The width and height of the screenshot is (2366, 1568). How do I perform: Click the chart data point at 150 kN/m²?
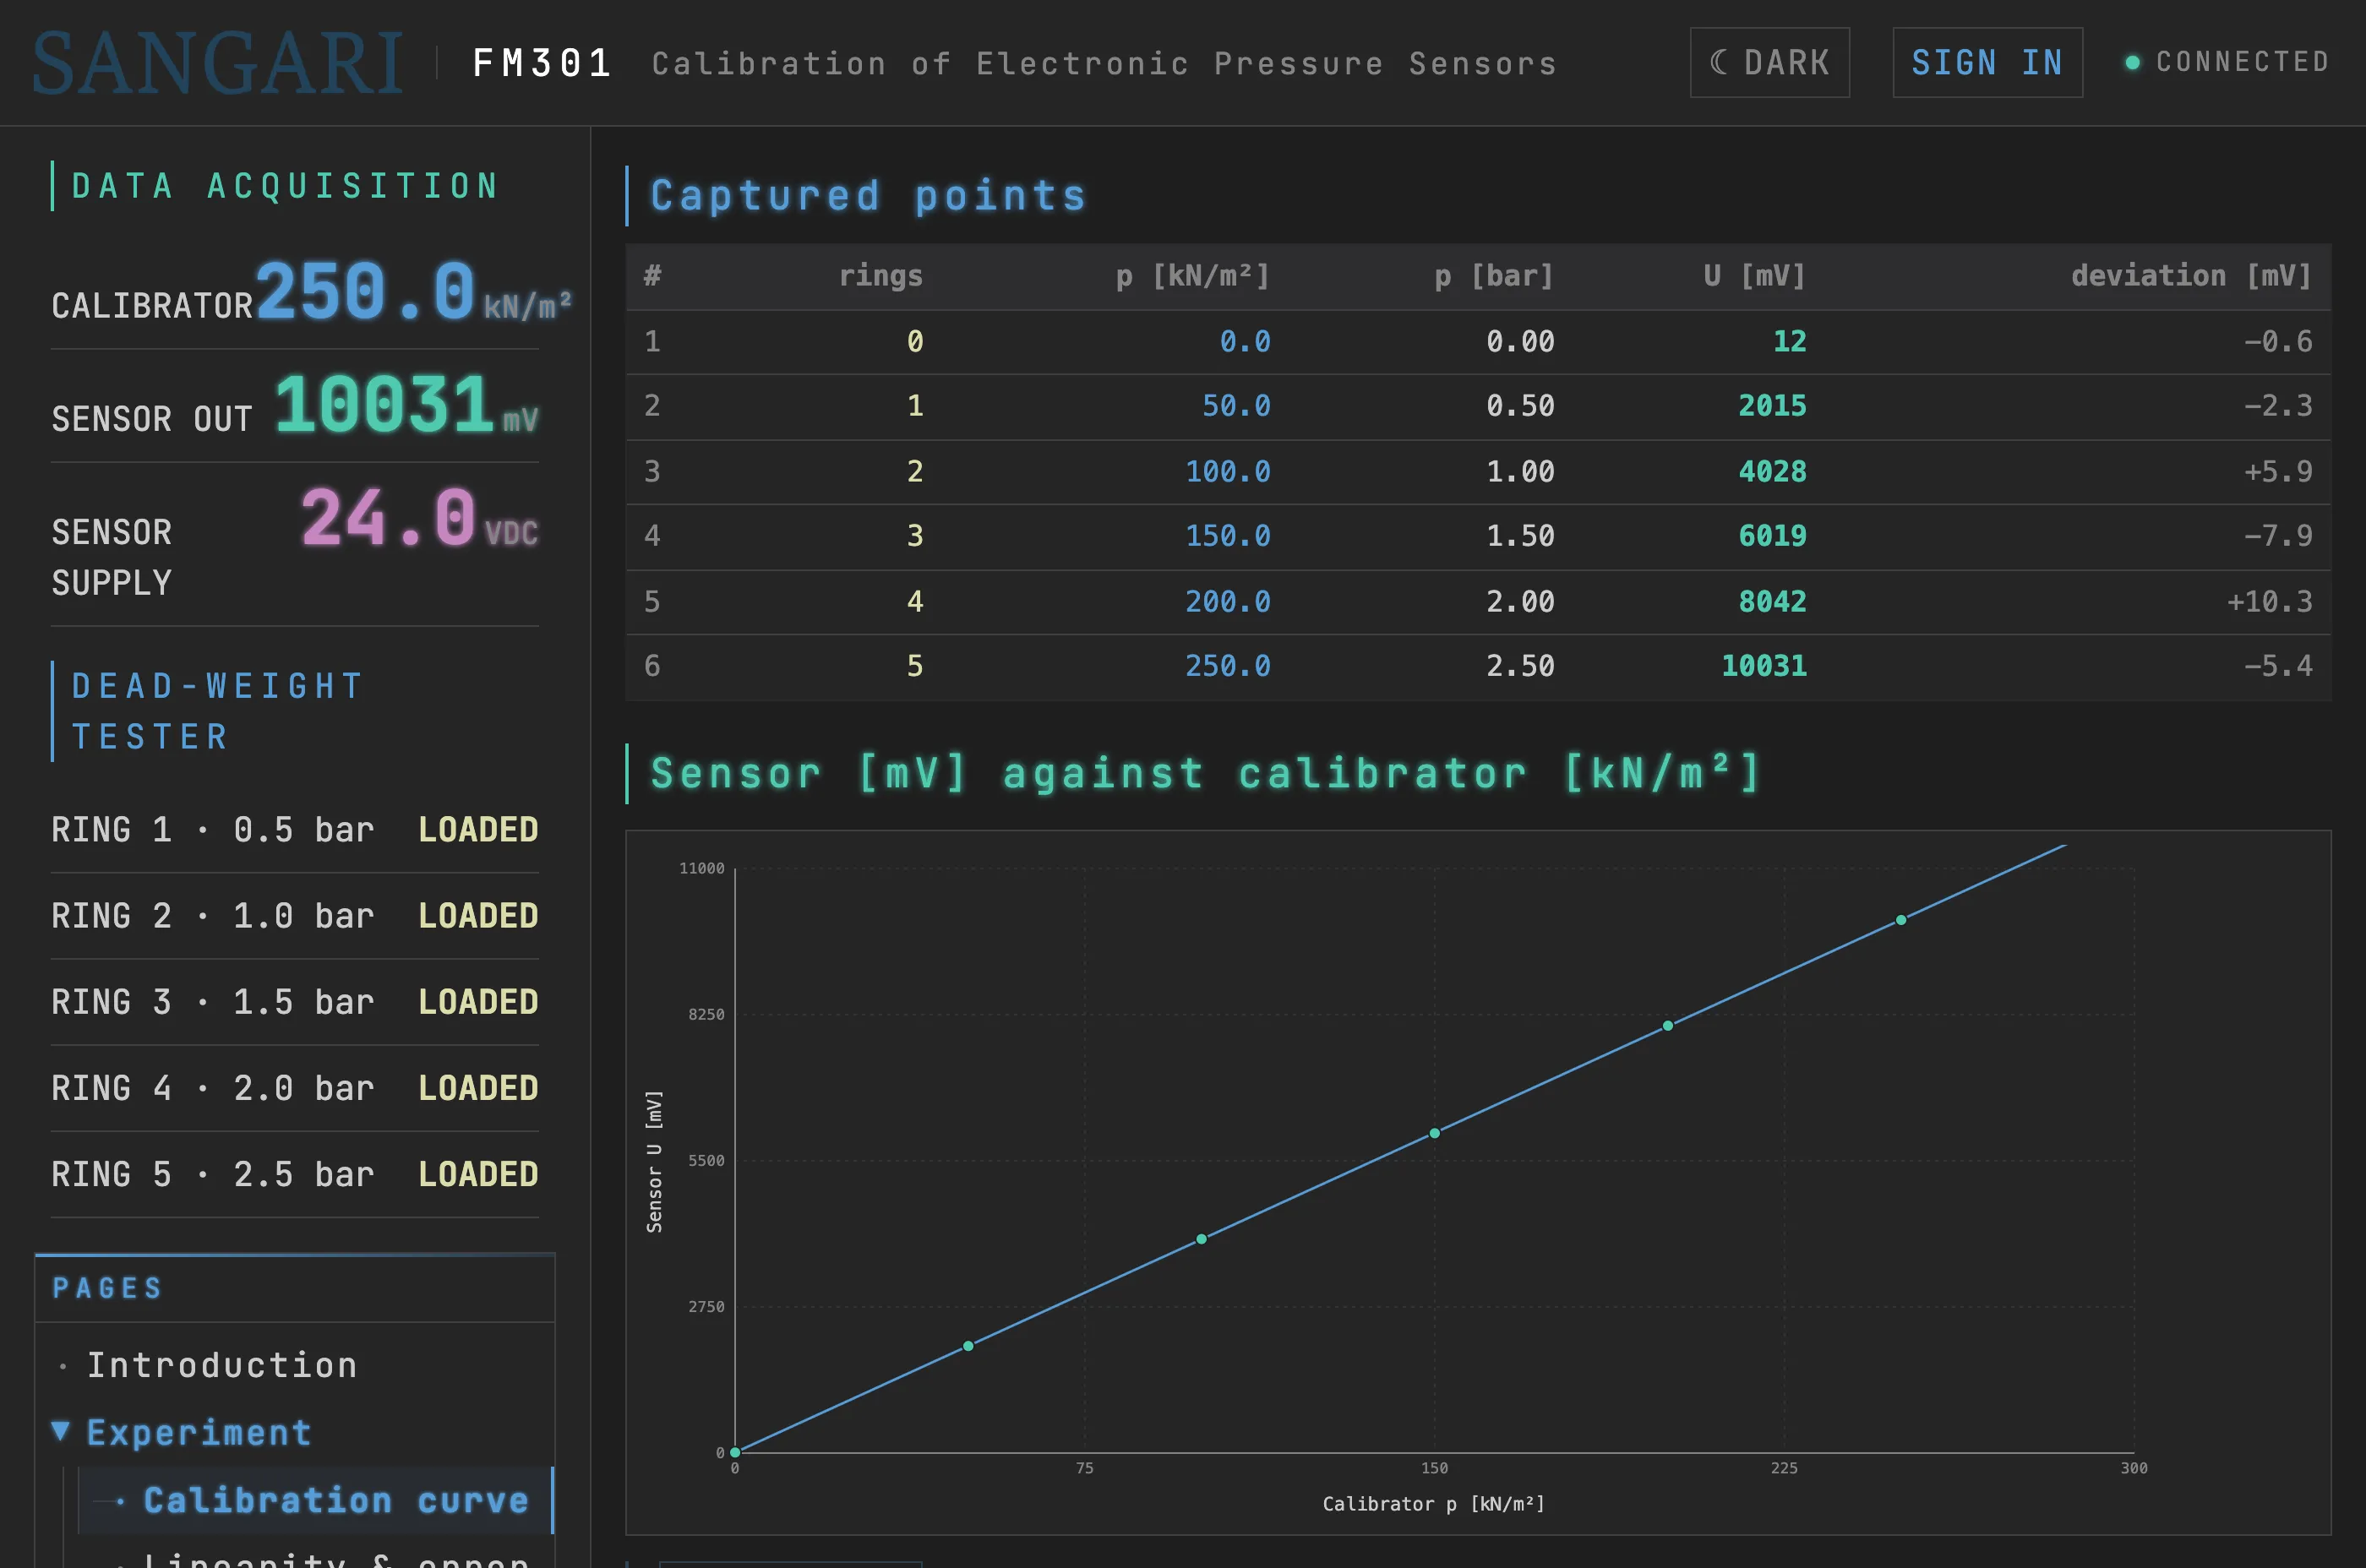(1435, 1133)
